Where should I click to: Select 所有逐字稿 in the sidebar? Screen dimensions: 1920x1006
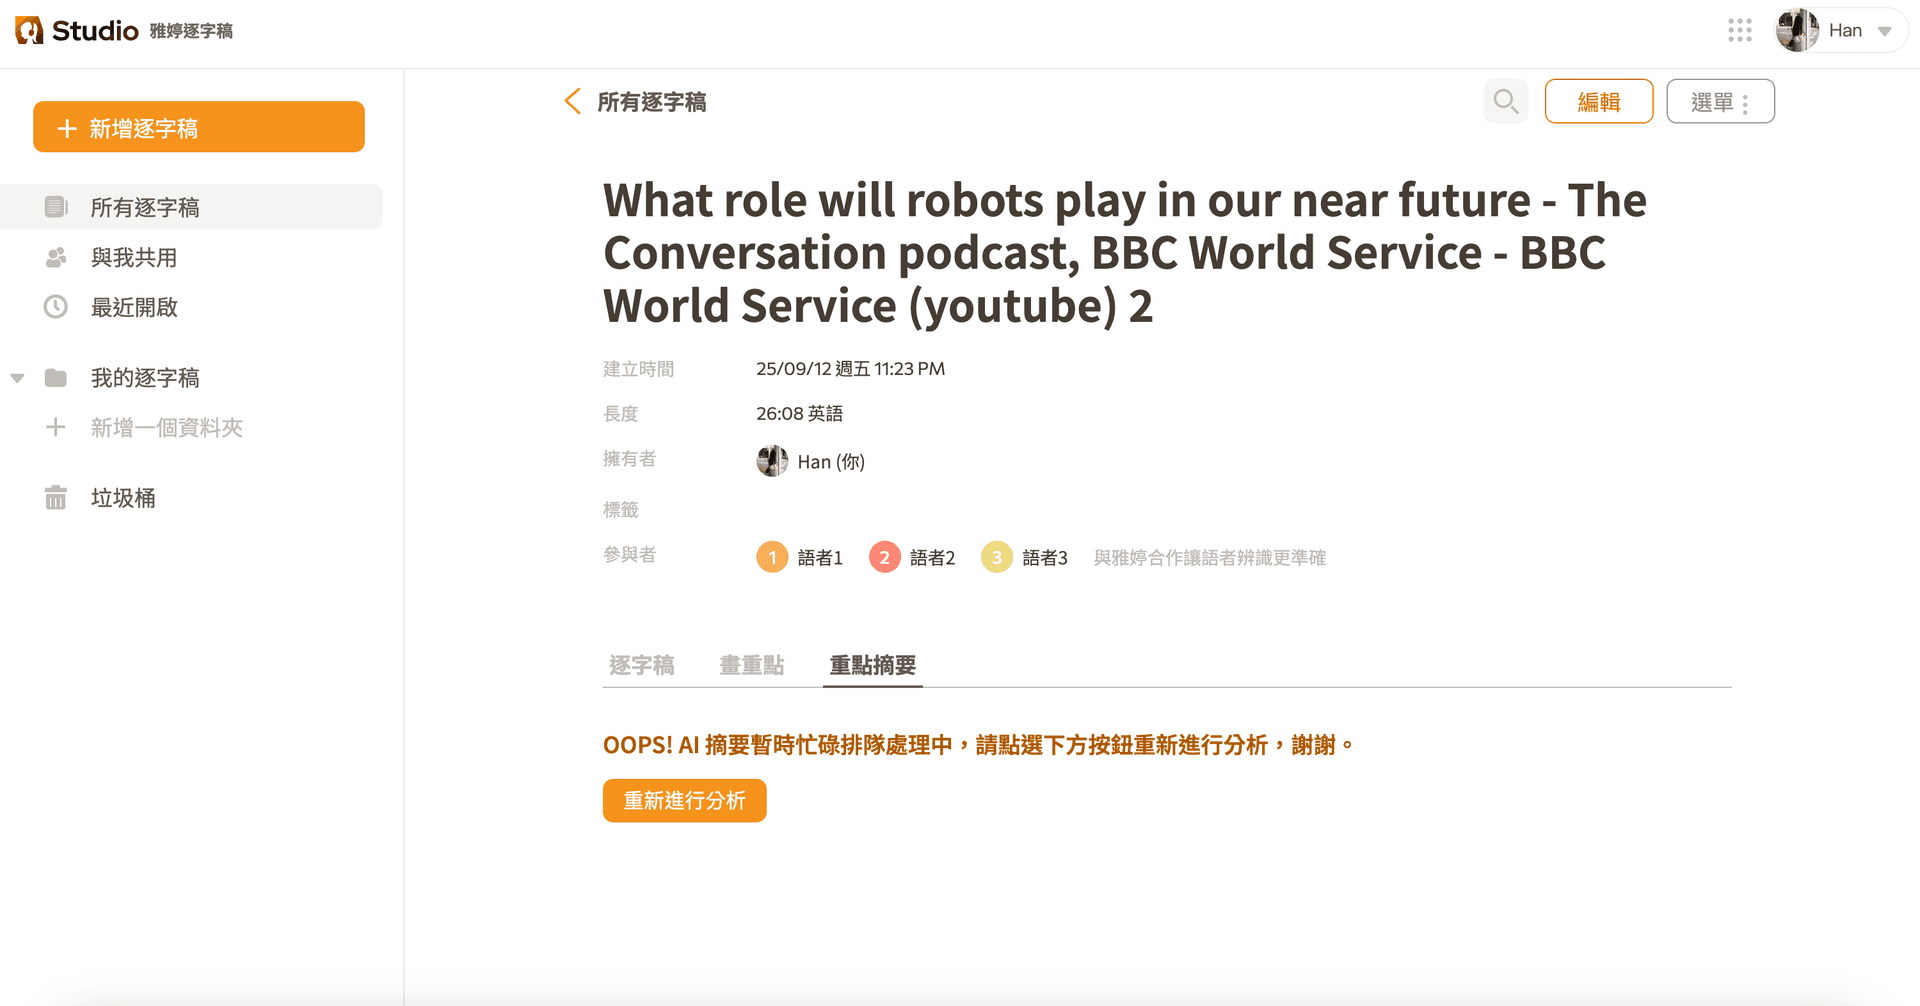[x=191, y=207]
